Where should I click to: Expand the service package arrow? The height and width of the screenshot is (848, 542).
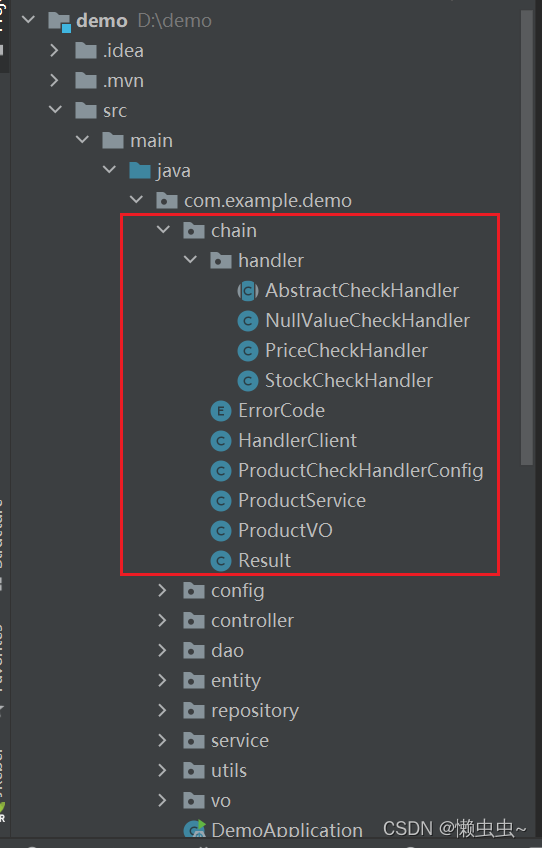tap(162, 740)
